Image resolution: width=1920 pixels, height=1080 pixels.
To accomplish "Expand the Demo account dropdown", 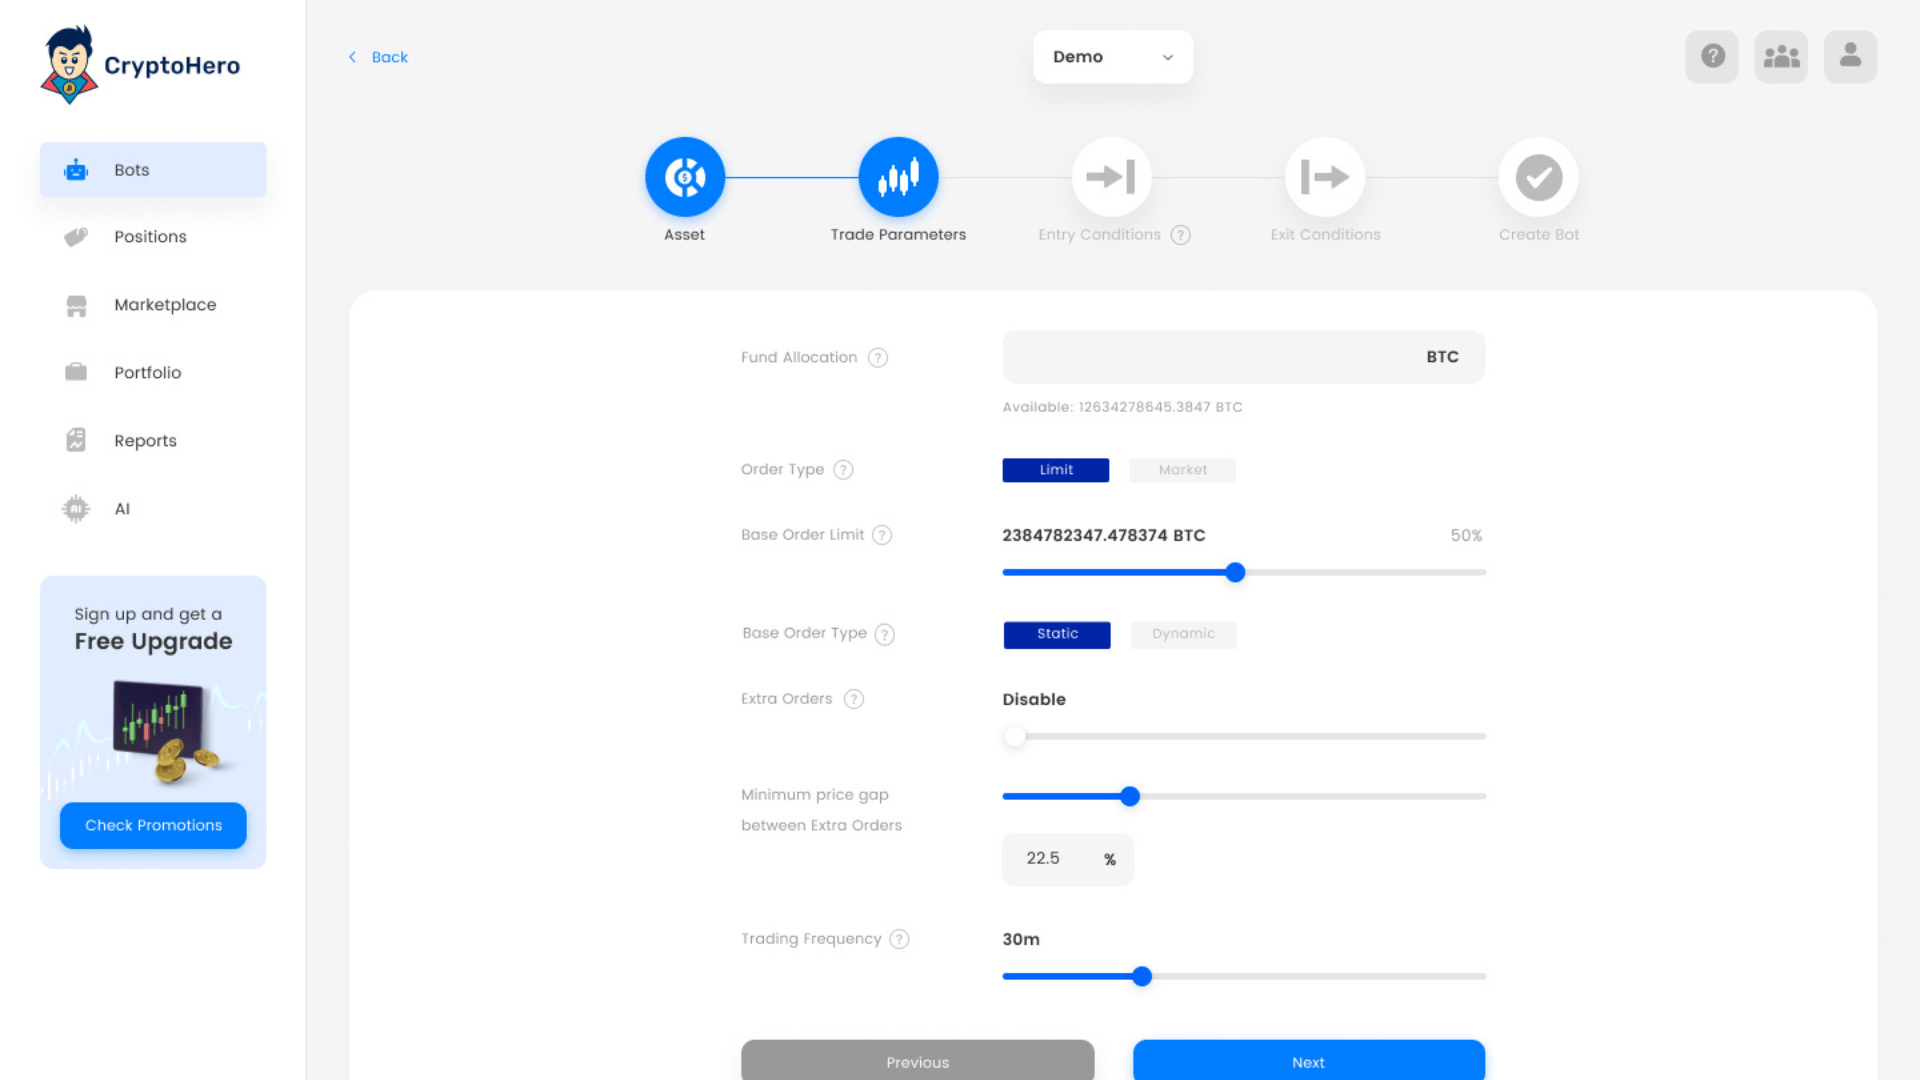I will click(x=1112, y=57).
